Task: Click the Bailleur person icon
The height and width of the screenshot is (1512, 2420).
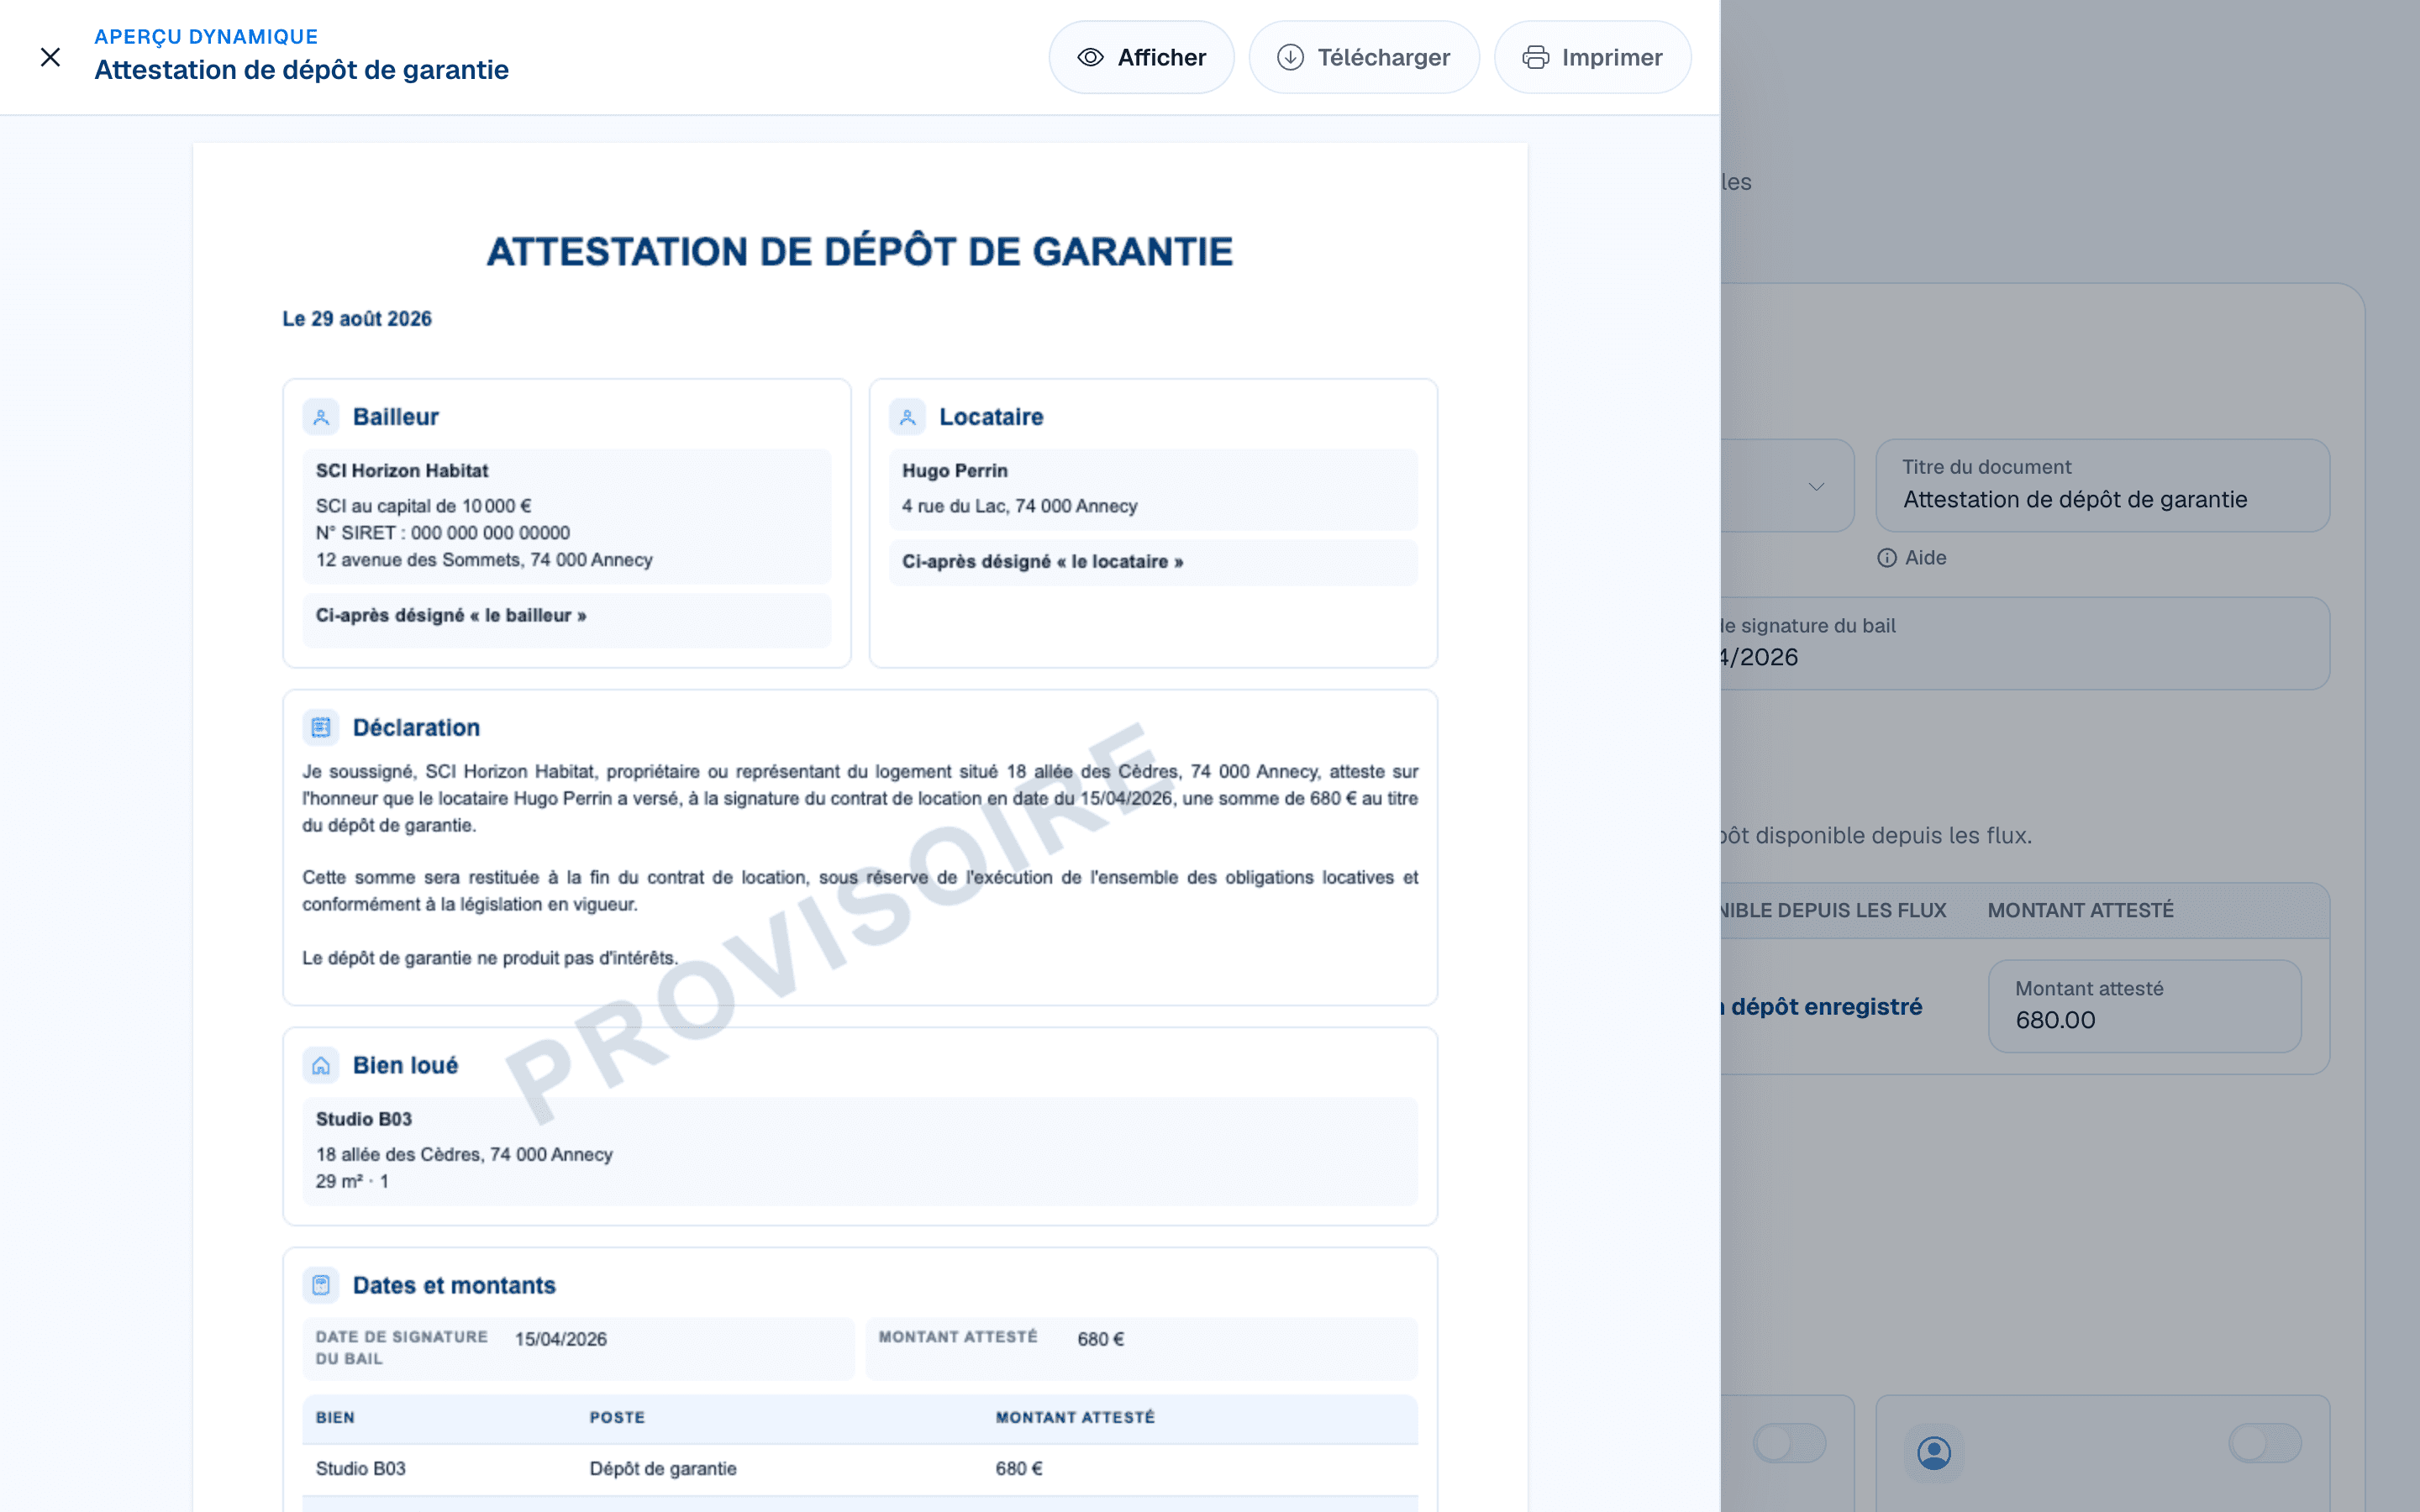Action: click(321, 417)
